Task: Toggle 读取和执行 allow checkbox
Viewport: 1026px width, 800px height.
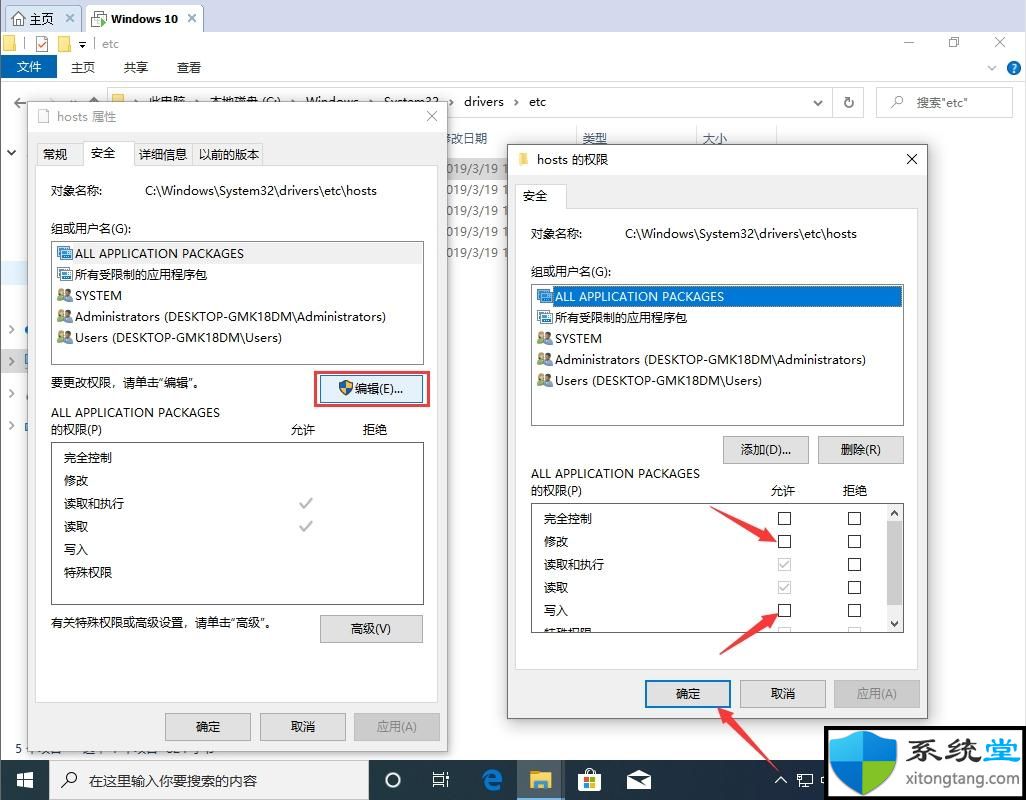Action: point(784,564)
